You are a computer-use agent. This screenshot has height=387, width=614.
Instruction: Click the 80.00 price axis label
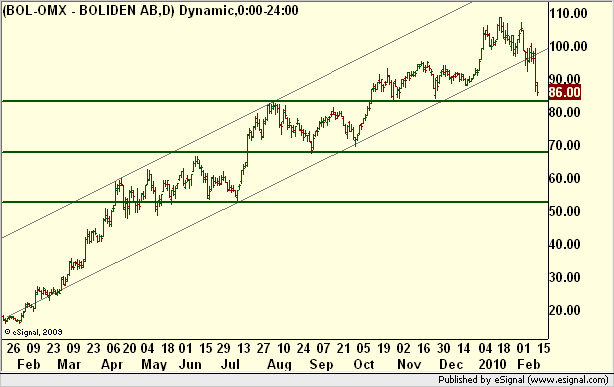564,112
